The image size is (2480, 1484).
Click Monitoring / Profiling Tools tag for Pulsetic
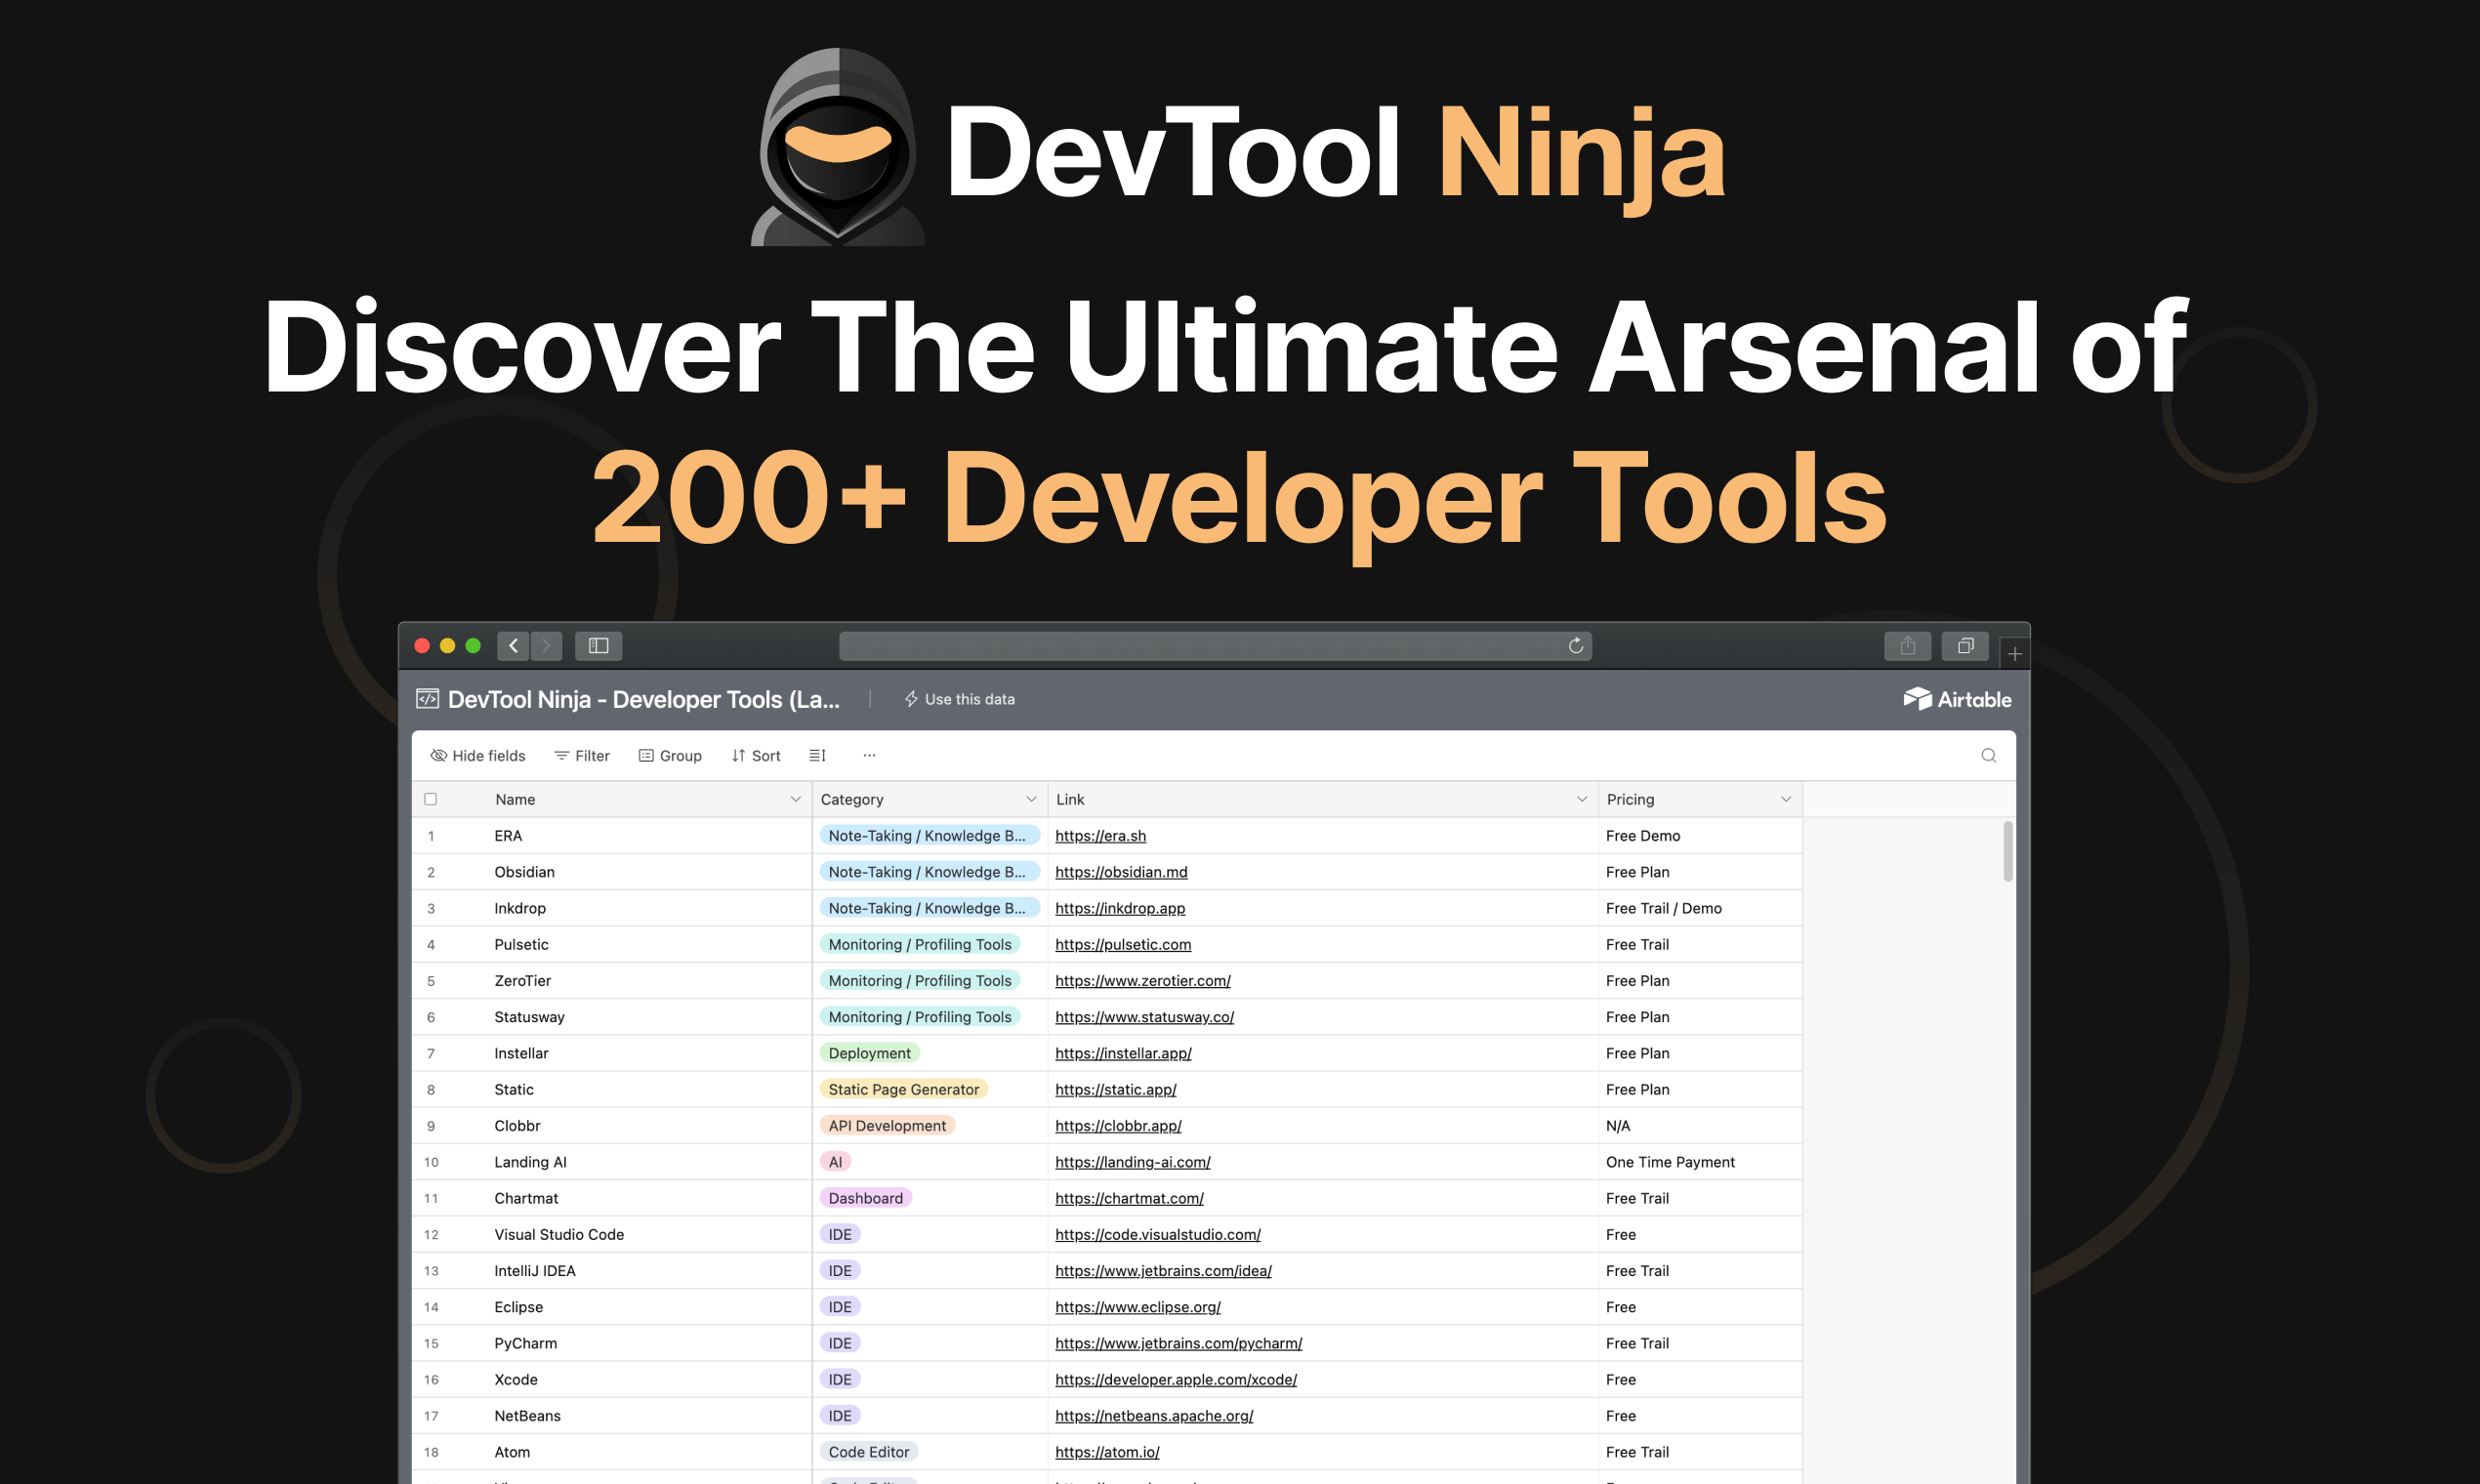(919, 944)
